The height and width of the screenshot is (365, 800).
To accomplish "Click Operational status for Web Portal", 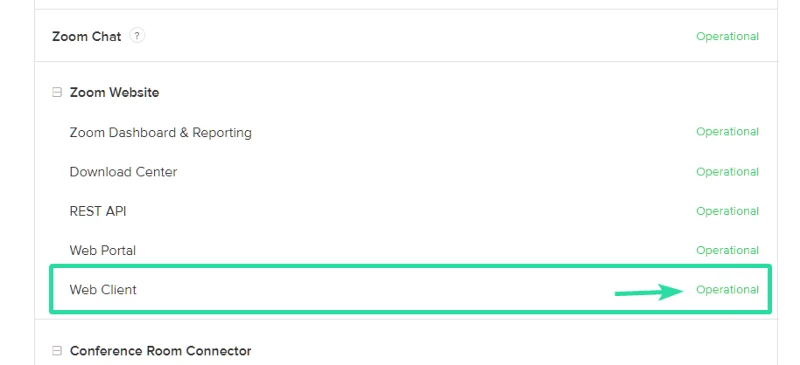I will [x=728, y=251].
